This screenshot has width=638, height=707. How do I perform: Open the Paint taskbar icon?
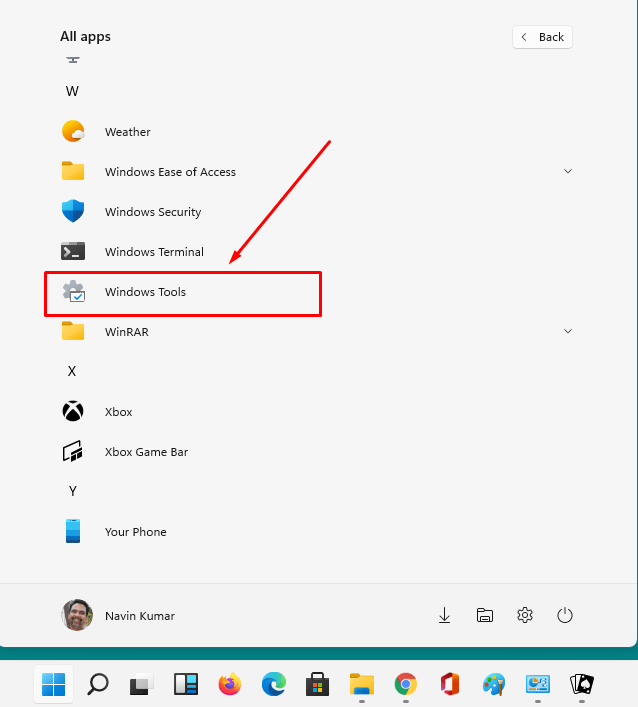click(494, 684)
